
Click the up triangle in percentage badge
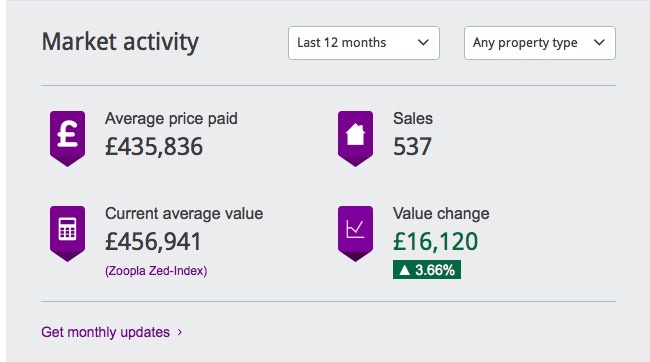point(404,270)
